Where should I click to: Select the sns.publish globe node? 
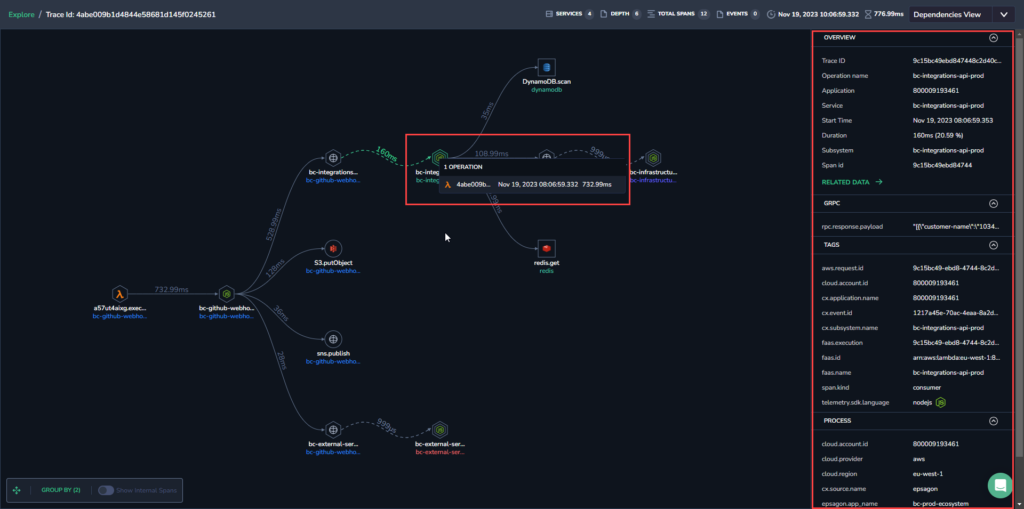point(333,339)
